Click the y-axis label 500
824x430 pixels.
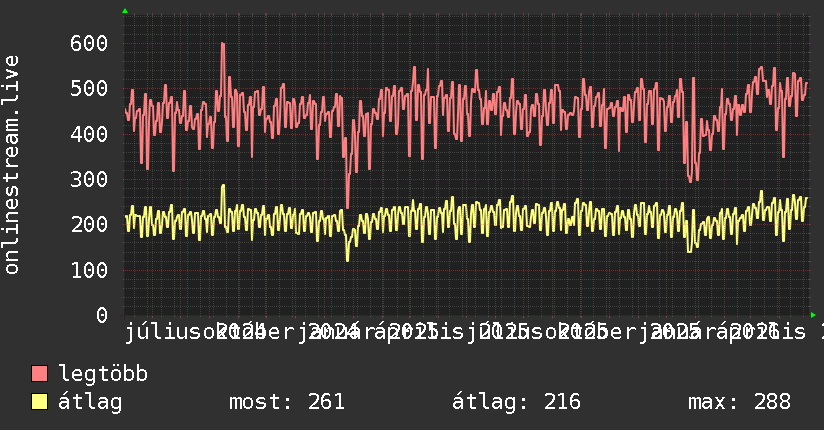pyautogui.click(x=89, y=88)
